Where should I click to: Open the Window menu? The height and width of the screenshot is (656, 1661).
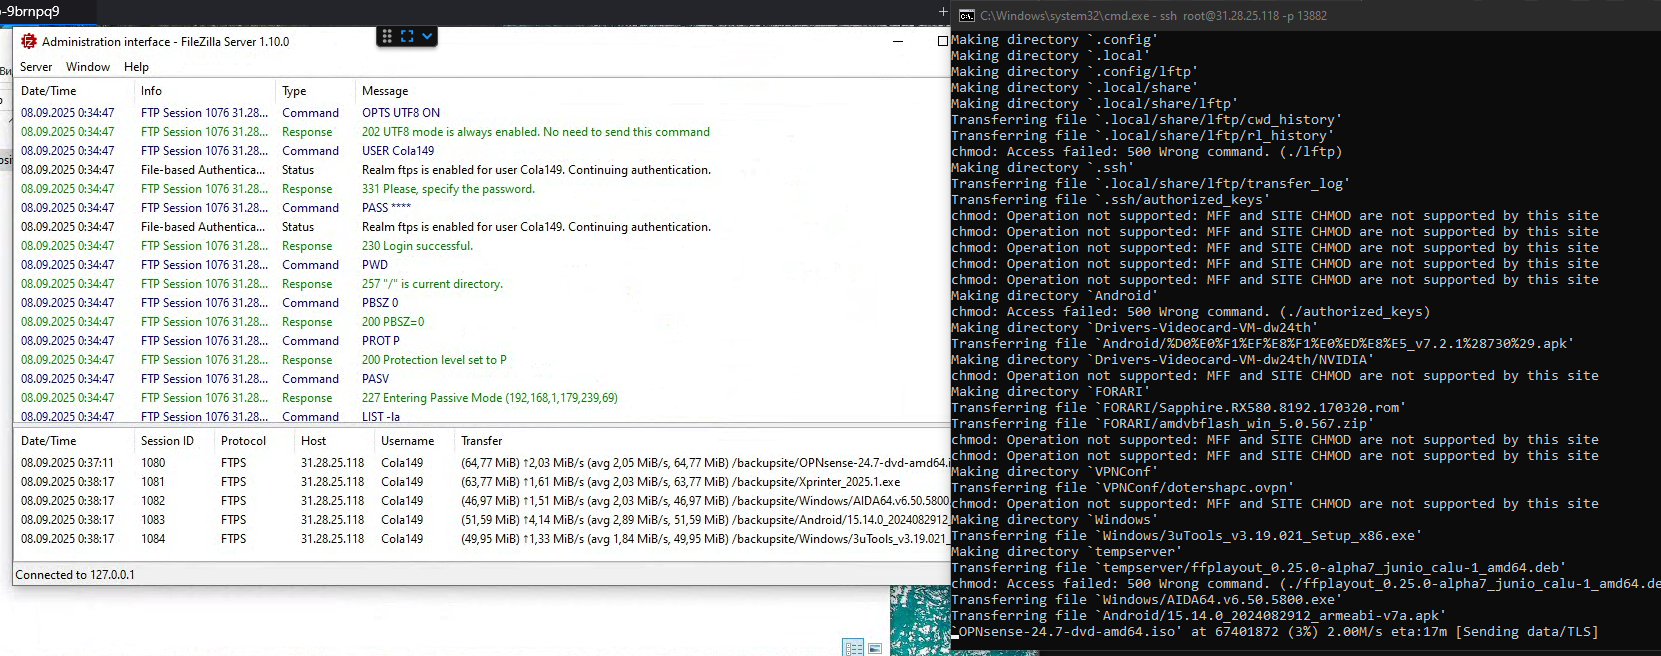[x=88, y=67]
